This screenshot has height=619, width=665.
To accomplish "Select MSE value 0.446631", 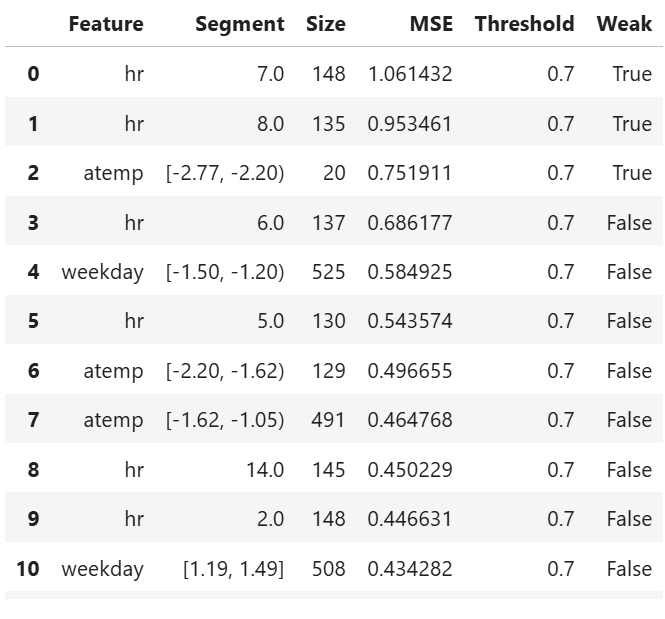I will point(410,519).
